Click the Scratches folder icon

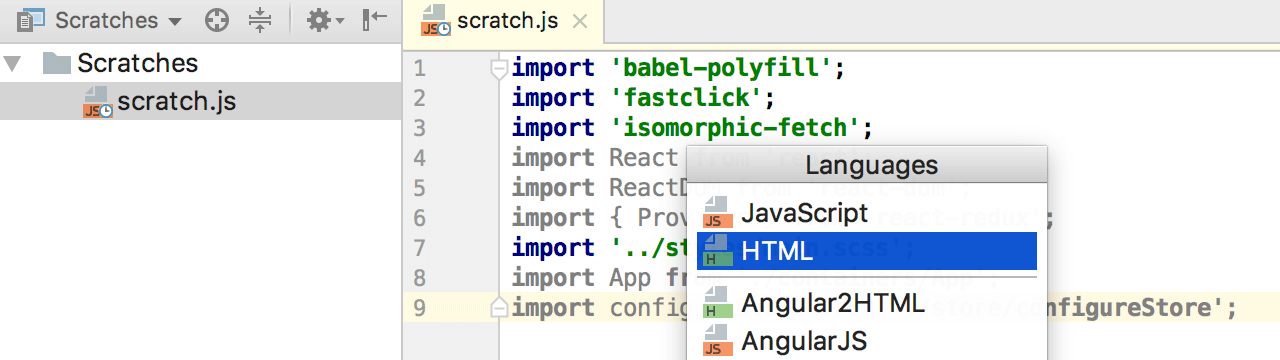[57, 64]
